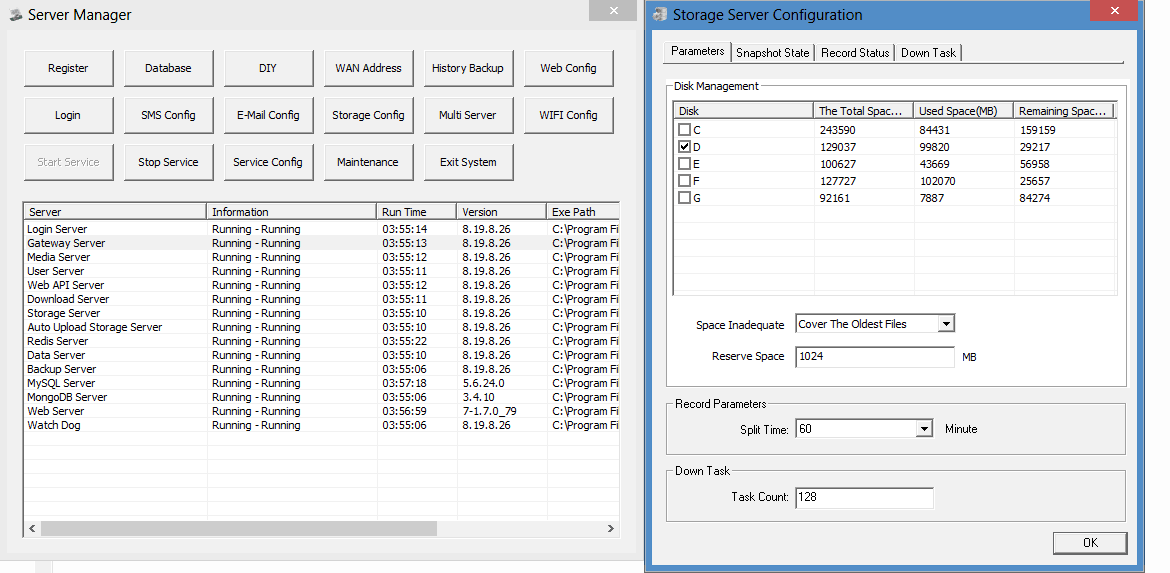Uncheck the disk D checkbox

coord(684,147)
